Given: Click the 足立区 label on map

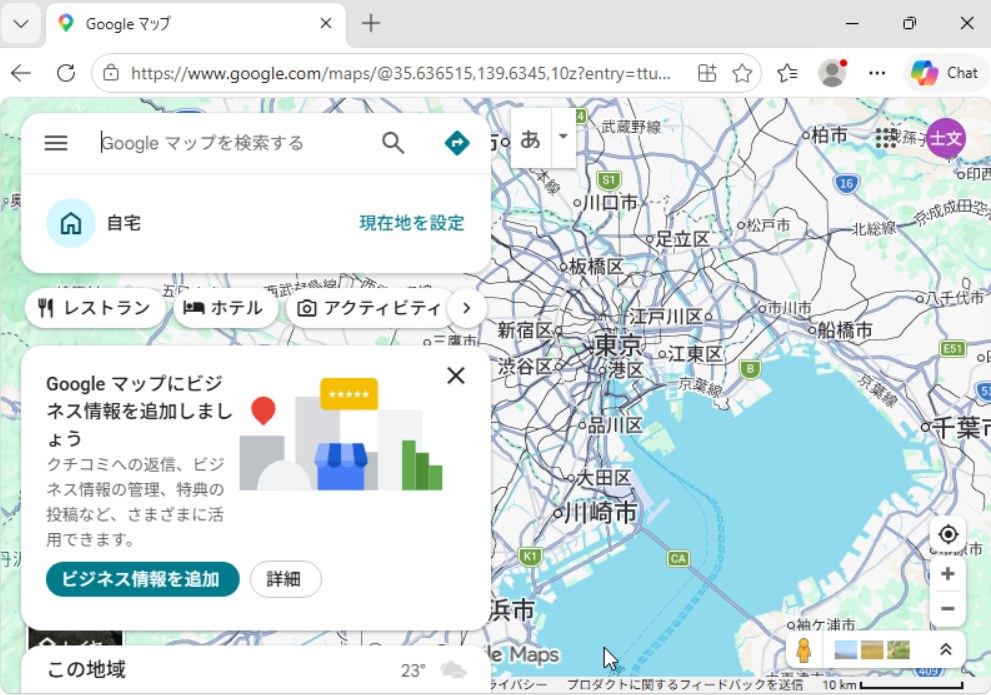Looking at the screenshot, I should click(683, 239).
